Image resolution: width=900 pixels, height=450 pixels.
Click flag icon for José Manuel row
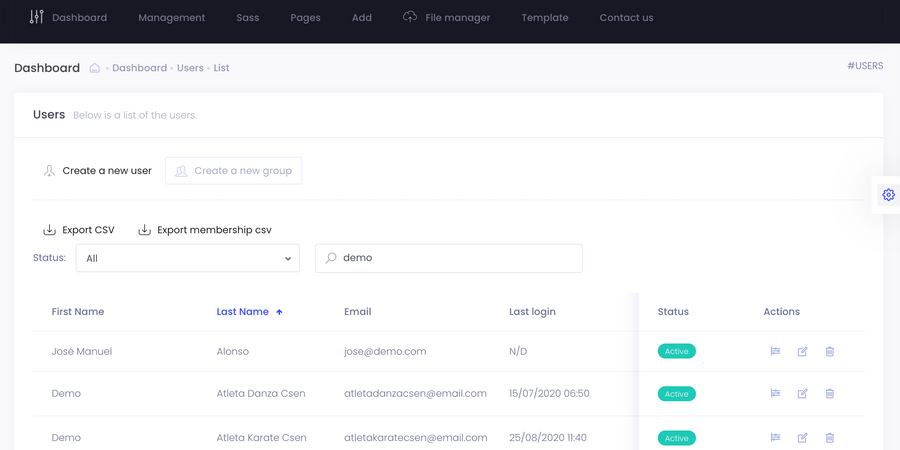pos(775,352)
